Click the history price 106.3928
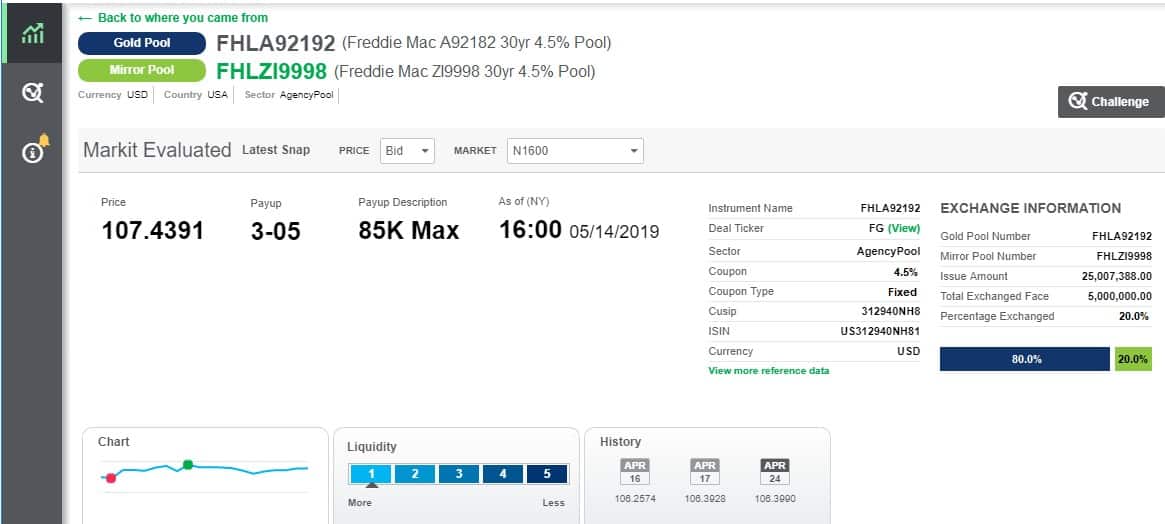1165x524 pixels. pyautogui.click(x=705, y=499)
